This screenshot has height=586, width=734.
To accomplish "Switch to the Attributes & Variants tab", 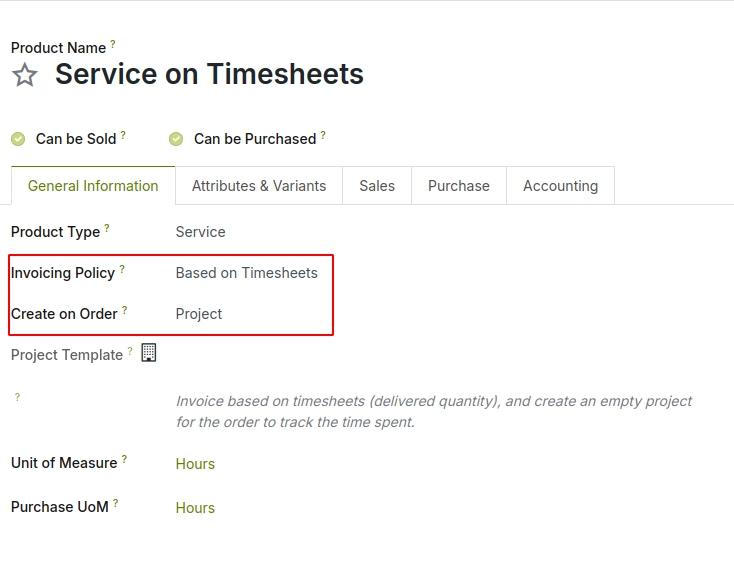I will click(259, 186).
